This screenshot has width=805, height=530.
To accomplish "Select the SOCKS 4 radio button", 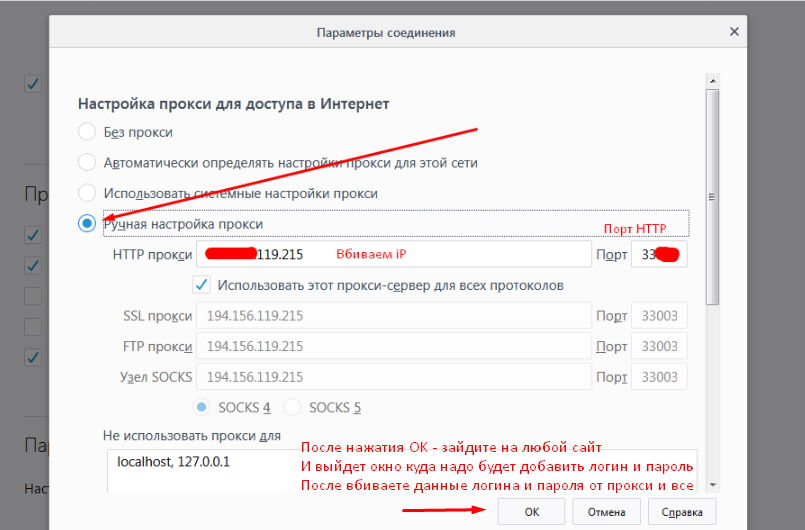I will pos(202,408).
